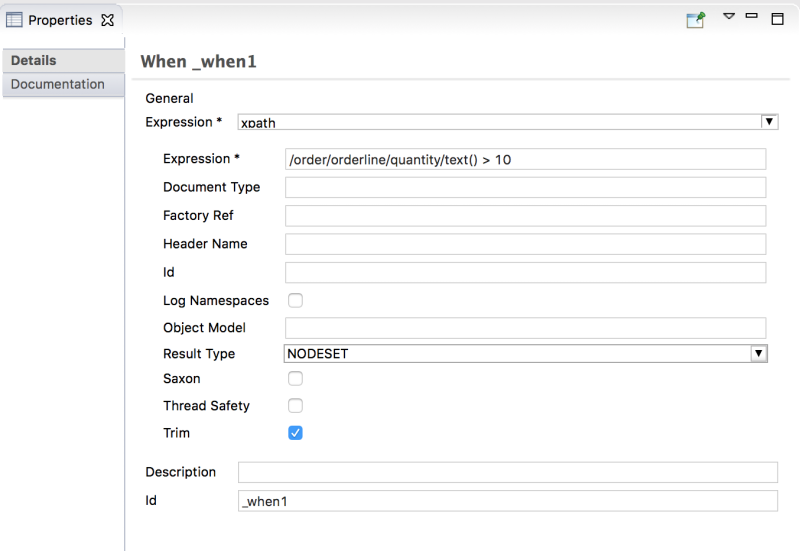Maximize the Properties view
This screenshot has height=551, width=800.
point(777,19)
